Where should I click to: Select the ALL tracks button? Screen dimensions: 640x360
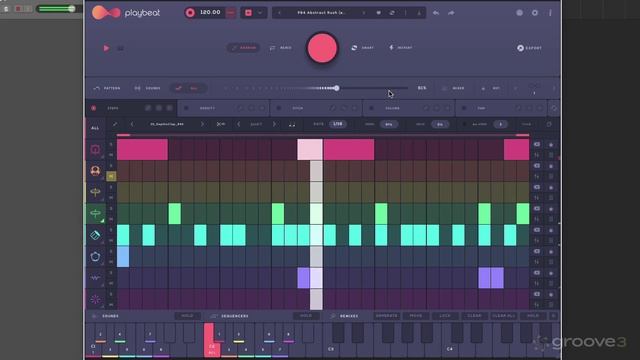pyautogui.click(x=95, y=128)
